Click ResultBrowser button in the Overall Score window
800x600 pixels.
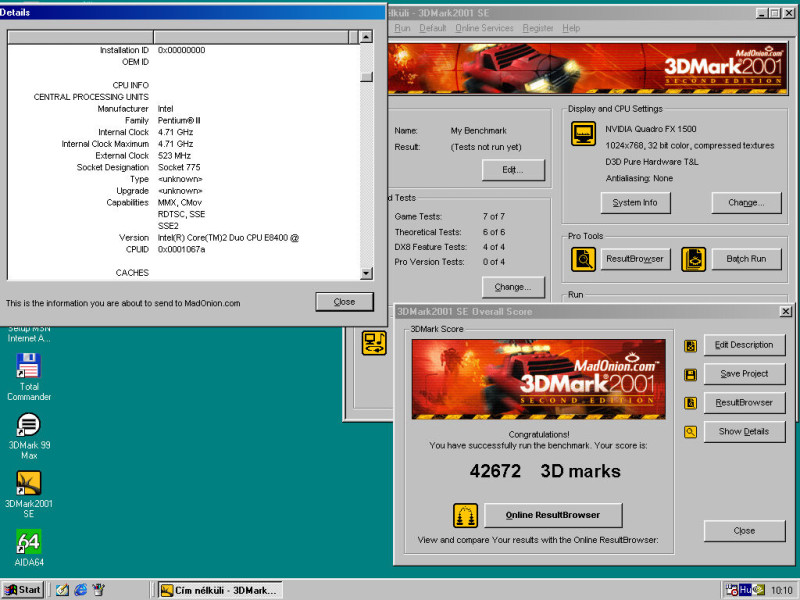(744, 403)
